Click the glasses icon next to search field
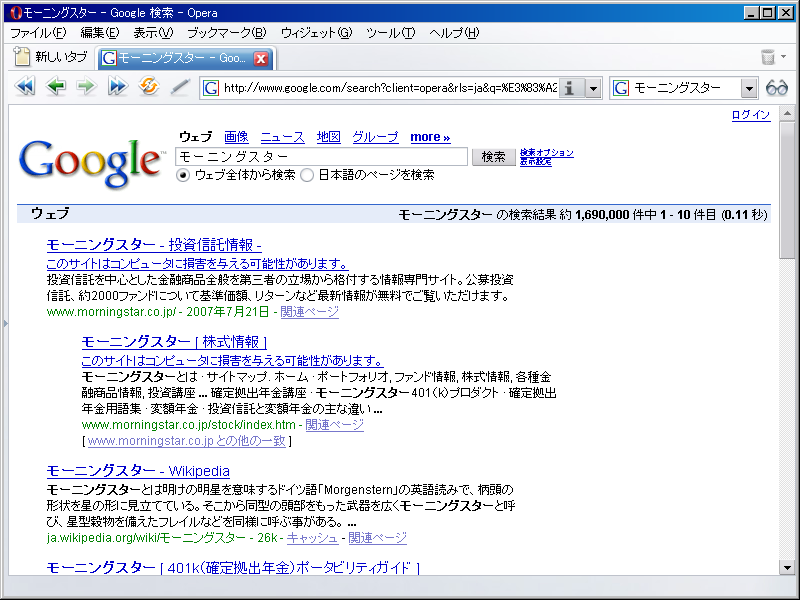The height and width of the screenshot is (600, 800). point(777,88)
